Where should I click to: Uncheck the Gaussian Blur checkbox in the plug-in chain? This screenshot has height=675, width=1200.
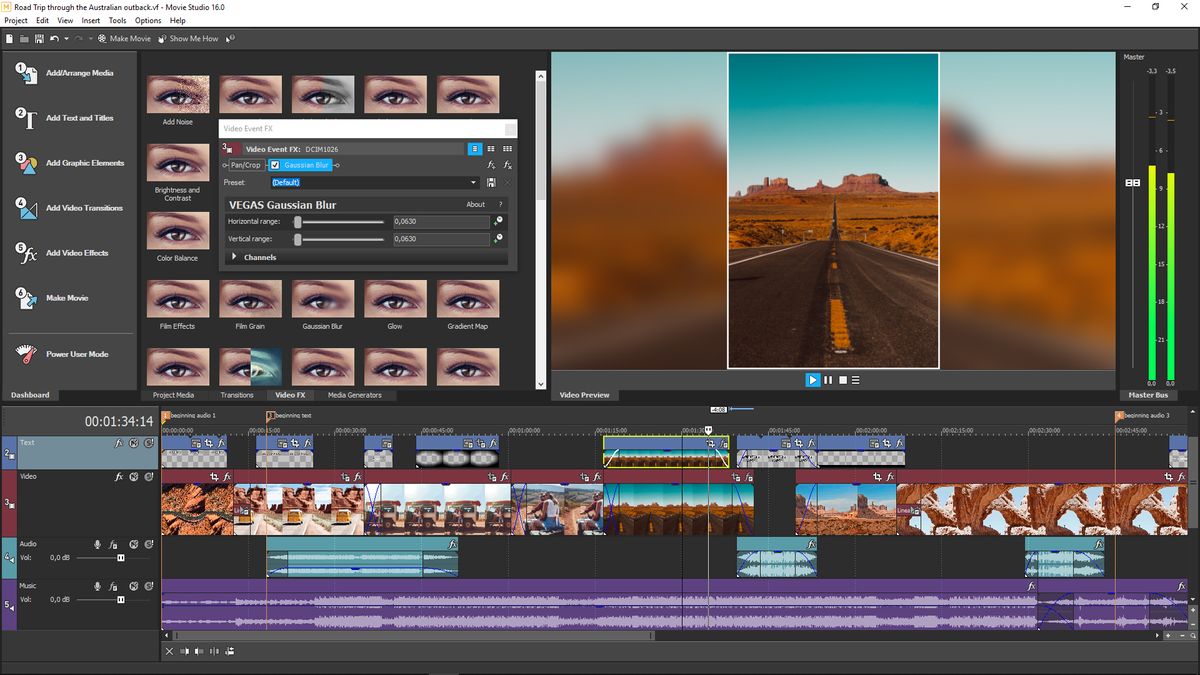coord(275,165)
